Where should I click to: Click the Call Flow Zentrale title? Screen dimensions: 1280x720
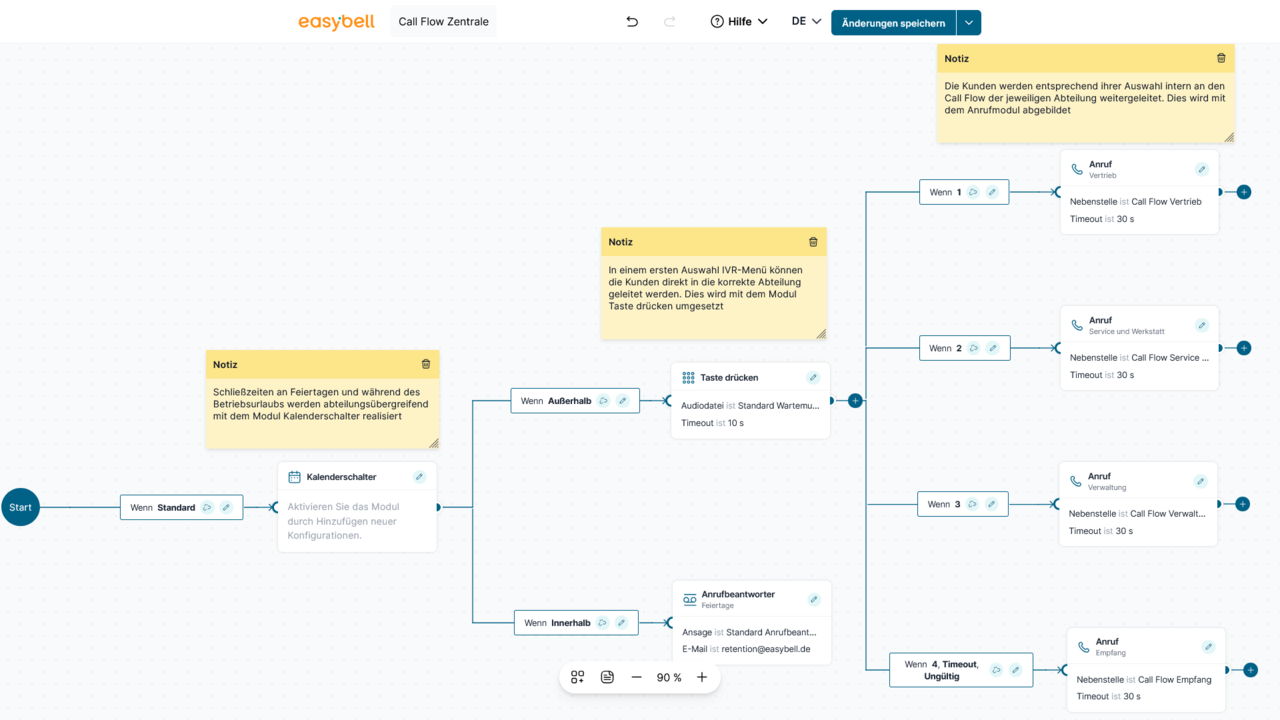point(443,22)
